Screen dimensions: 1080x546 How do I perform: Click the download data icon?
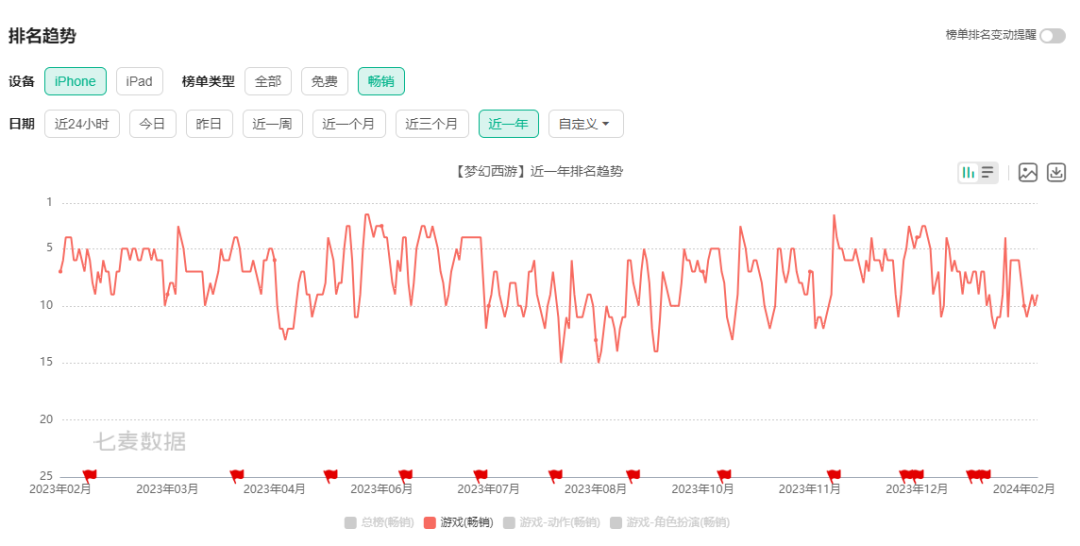[1056, 172]
